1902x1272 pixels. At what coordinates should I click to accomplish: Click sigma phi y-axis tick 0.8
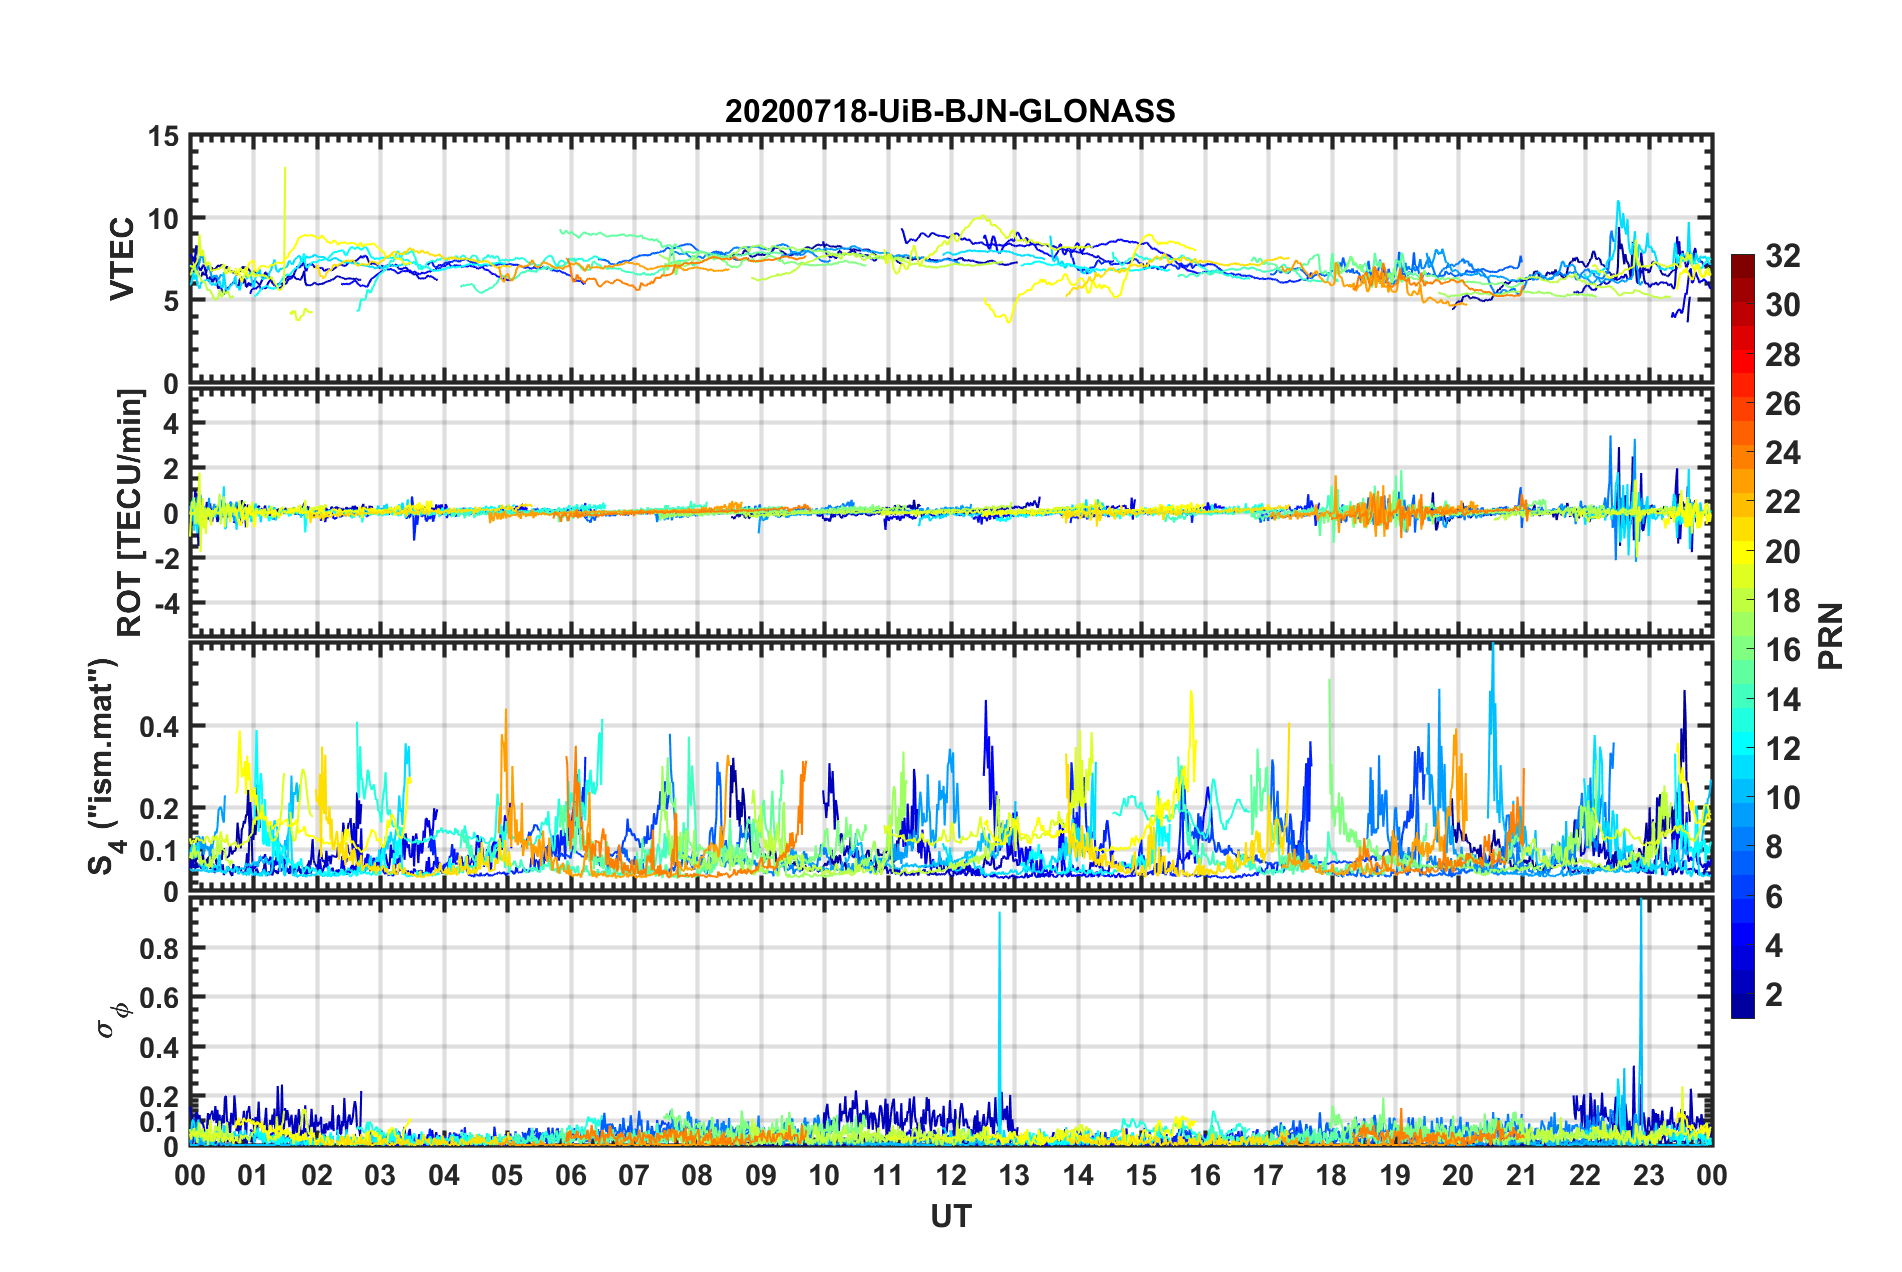click(159, 948)
